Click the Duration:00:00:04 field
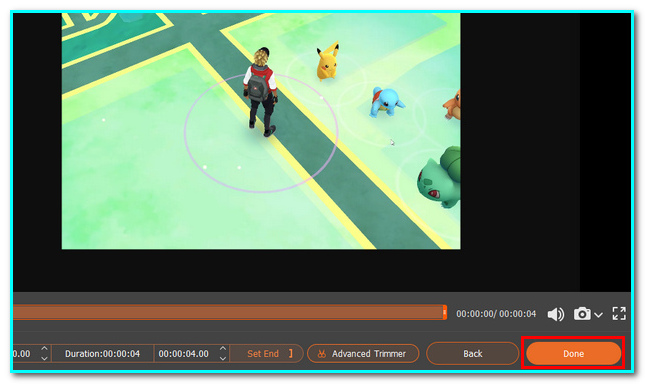645x384 pixels. pos(102,354)
